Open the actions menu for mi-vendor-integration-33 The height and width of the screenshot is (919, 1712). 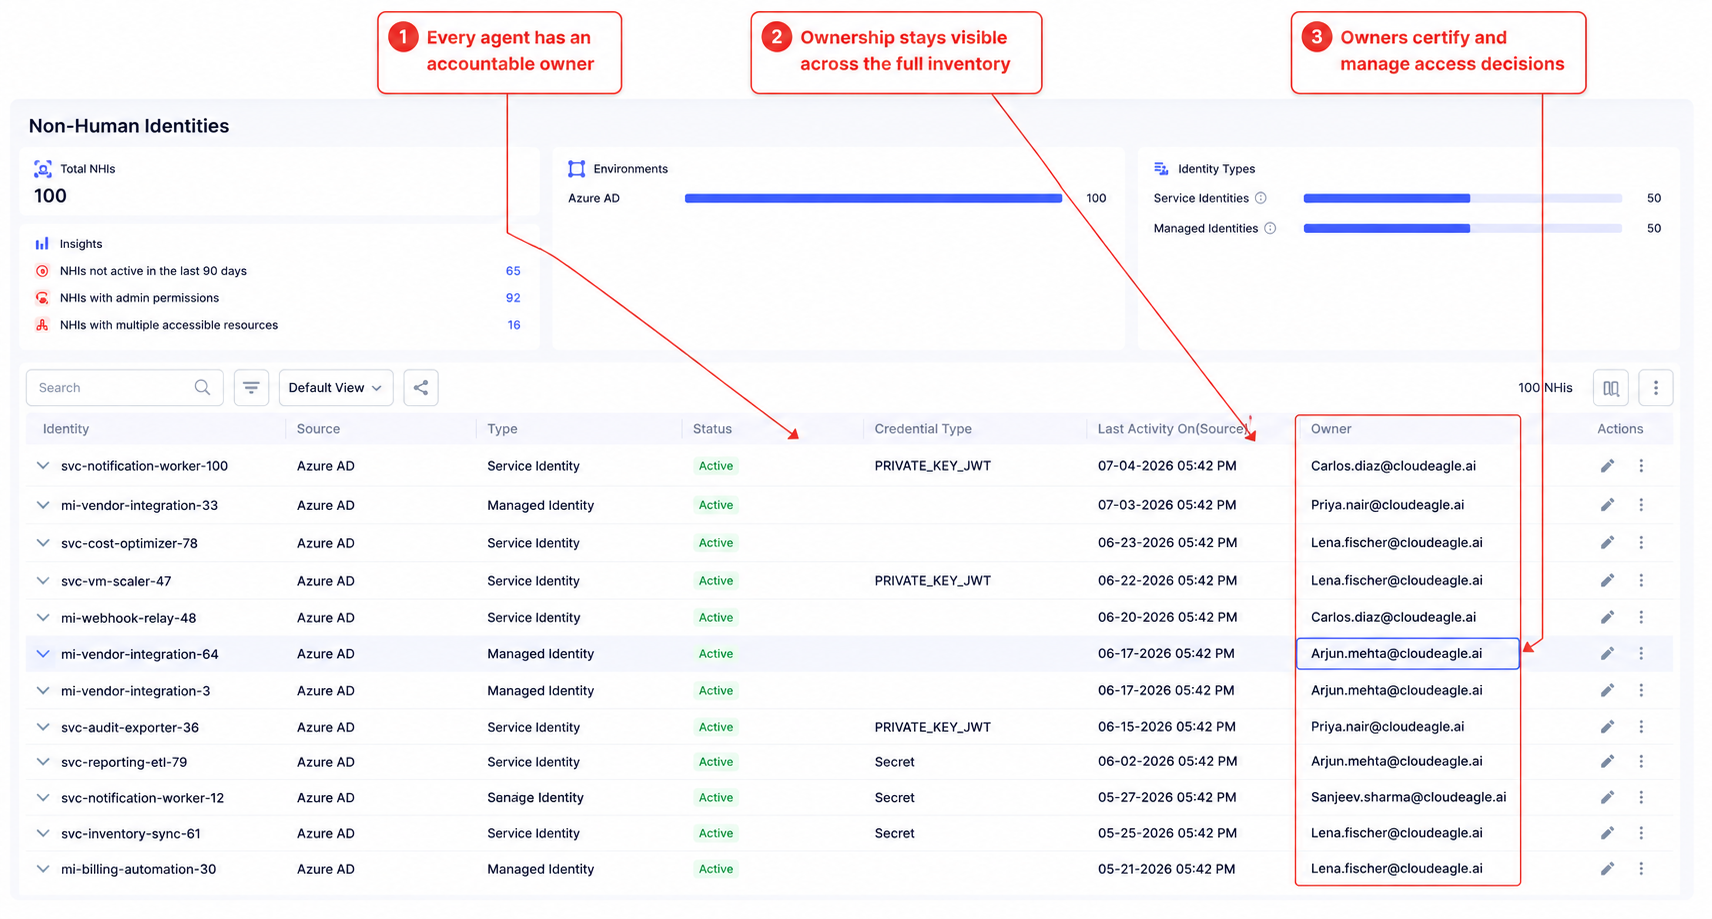pyautogui.click(x=1641, y=505)
